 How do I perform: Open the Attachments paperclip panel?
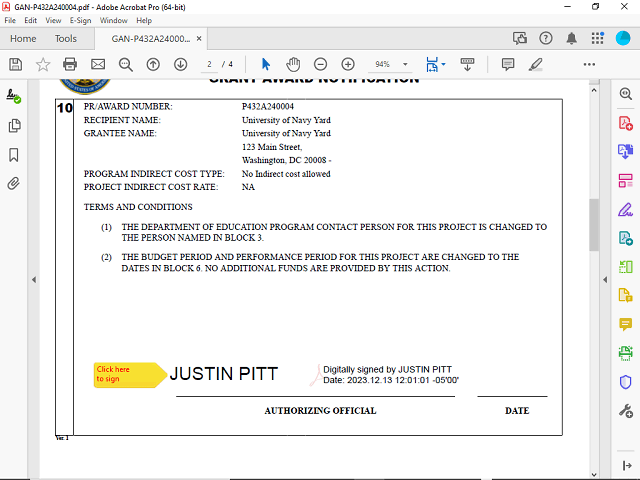coord(14,184)
